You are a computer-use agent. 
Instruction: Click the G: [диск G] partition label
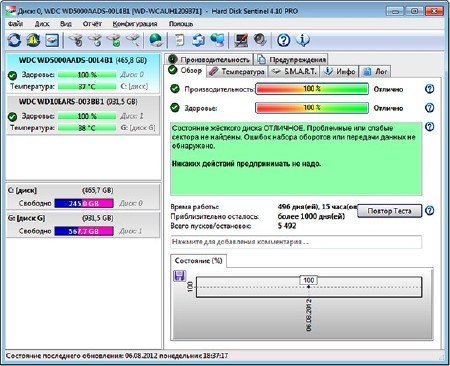(x=26, y=218)
